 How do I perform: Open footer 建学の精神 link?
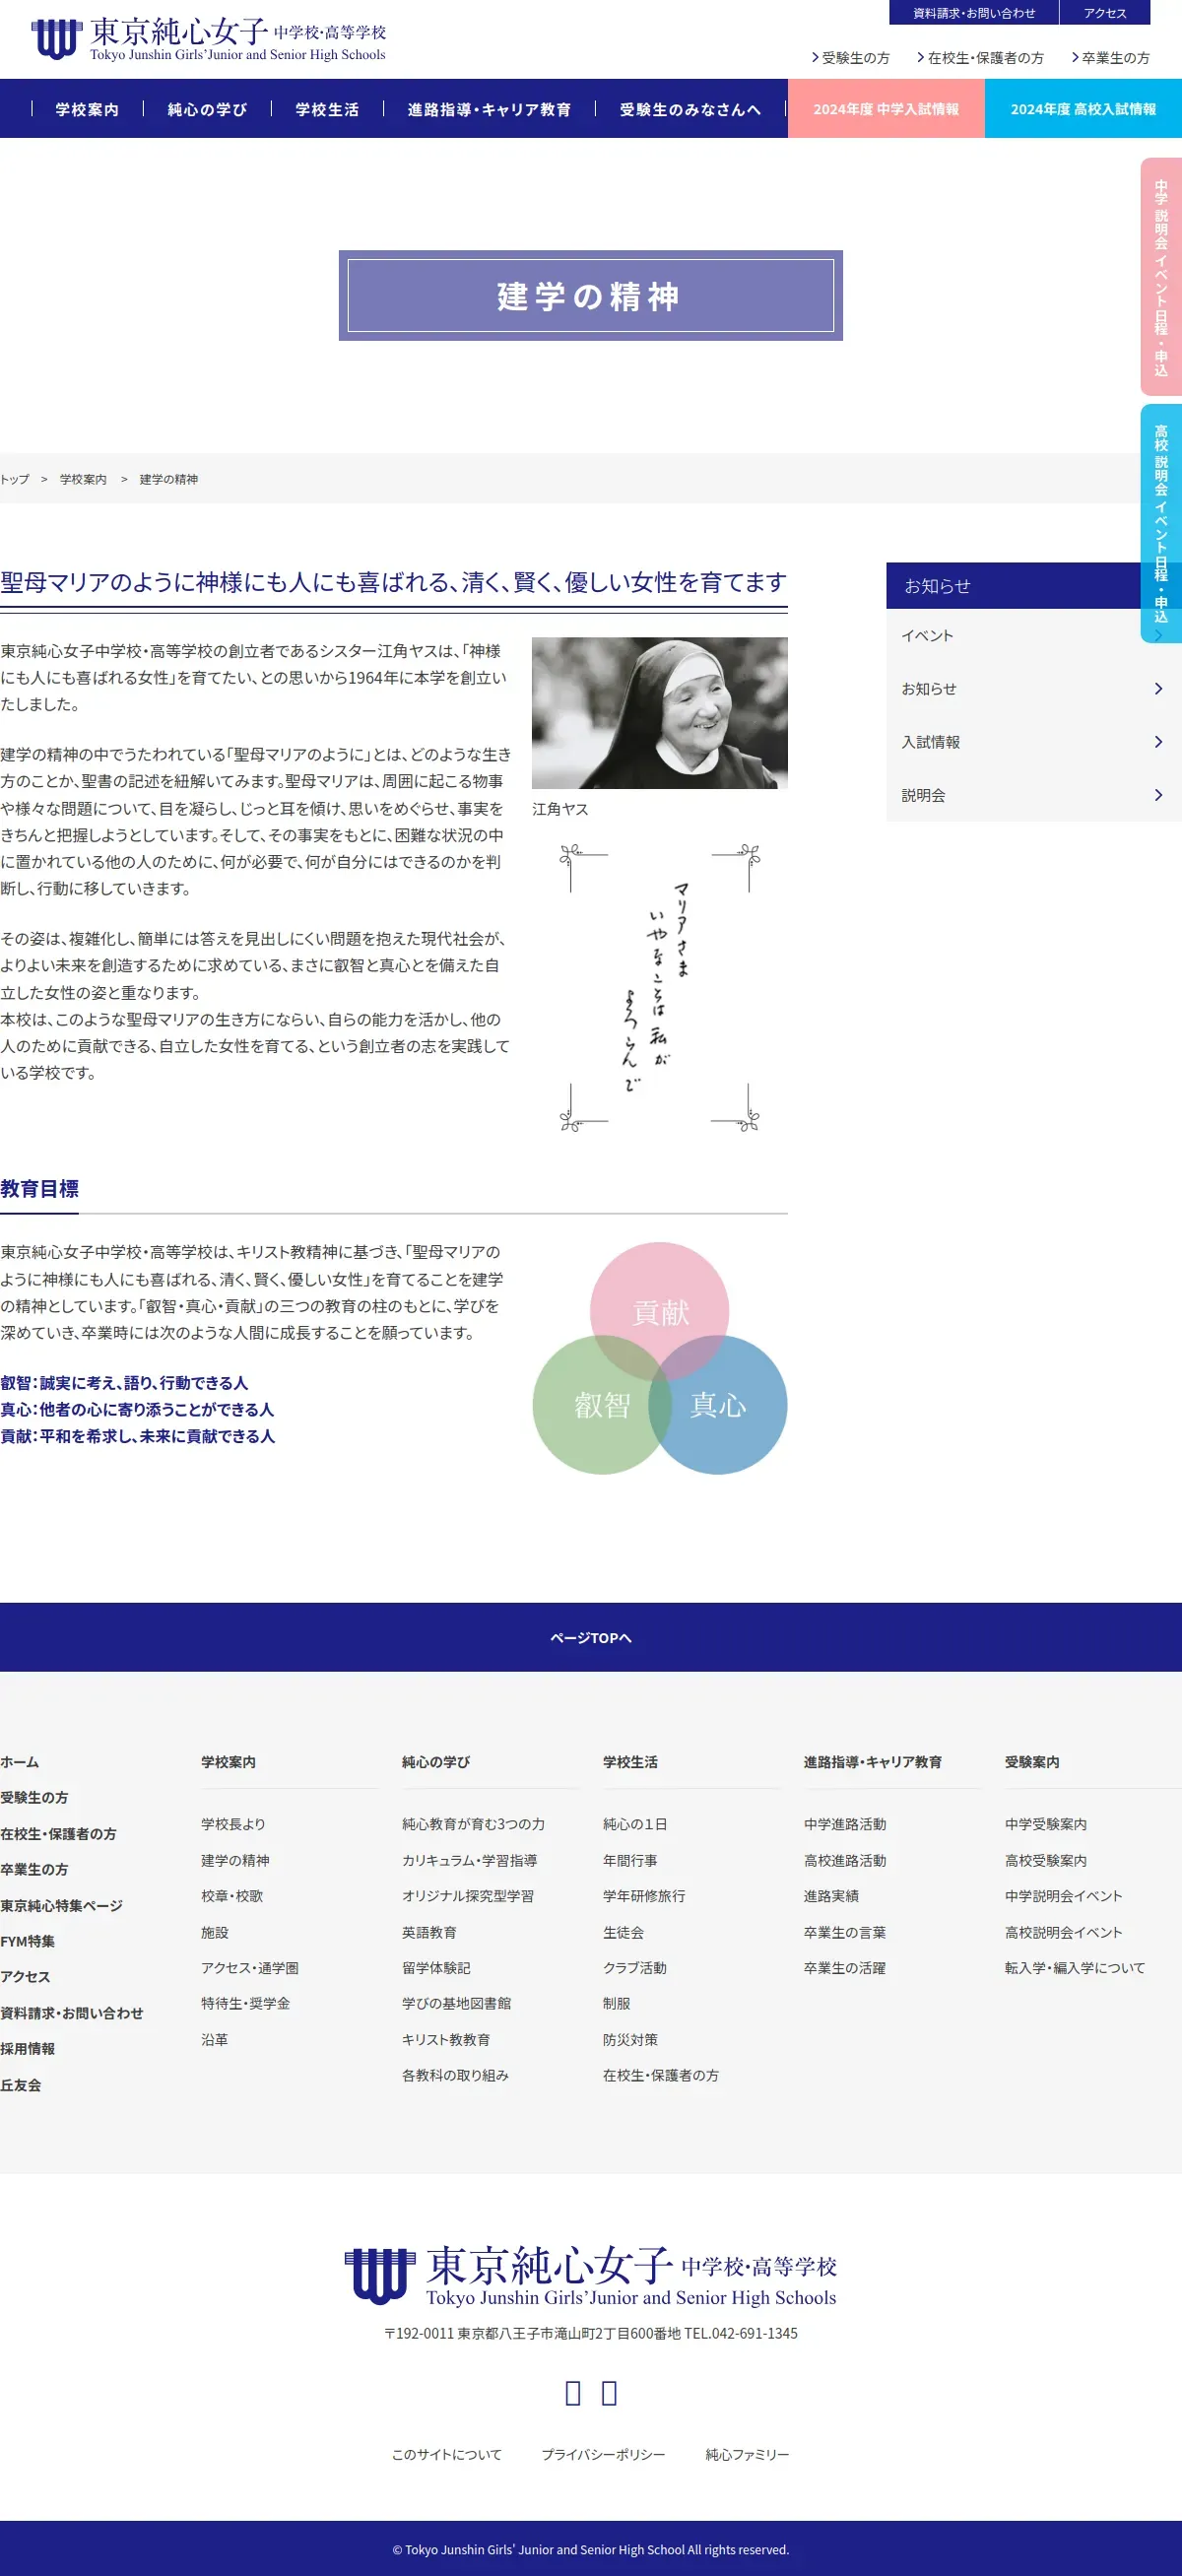(235, 1860)
